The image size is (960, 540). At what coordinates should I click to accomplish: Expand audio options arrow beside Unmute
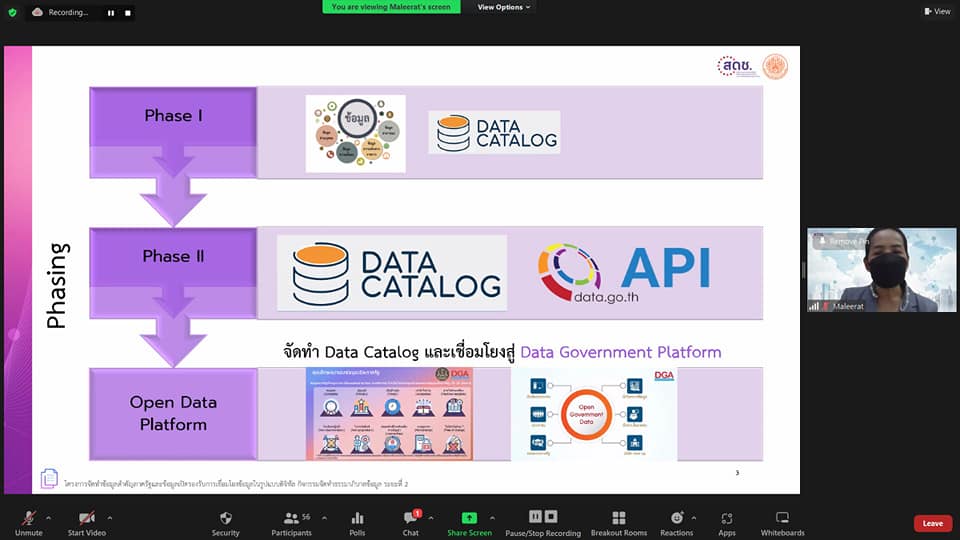(50, 517)
